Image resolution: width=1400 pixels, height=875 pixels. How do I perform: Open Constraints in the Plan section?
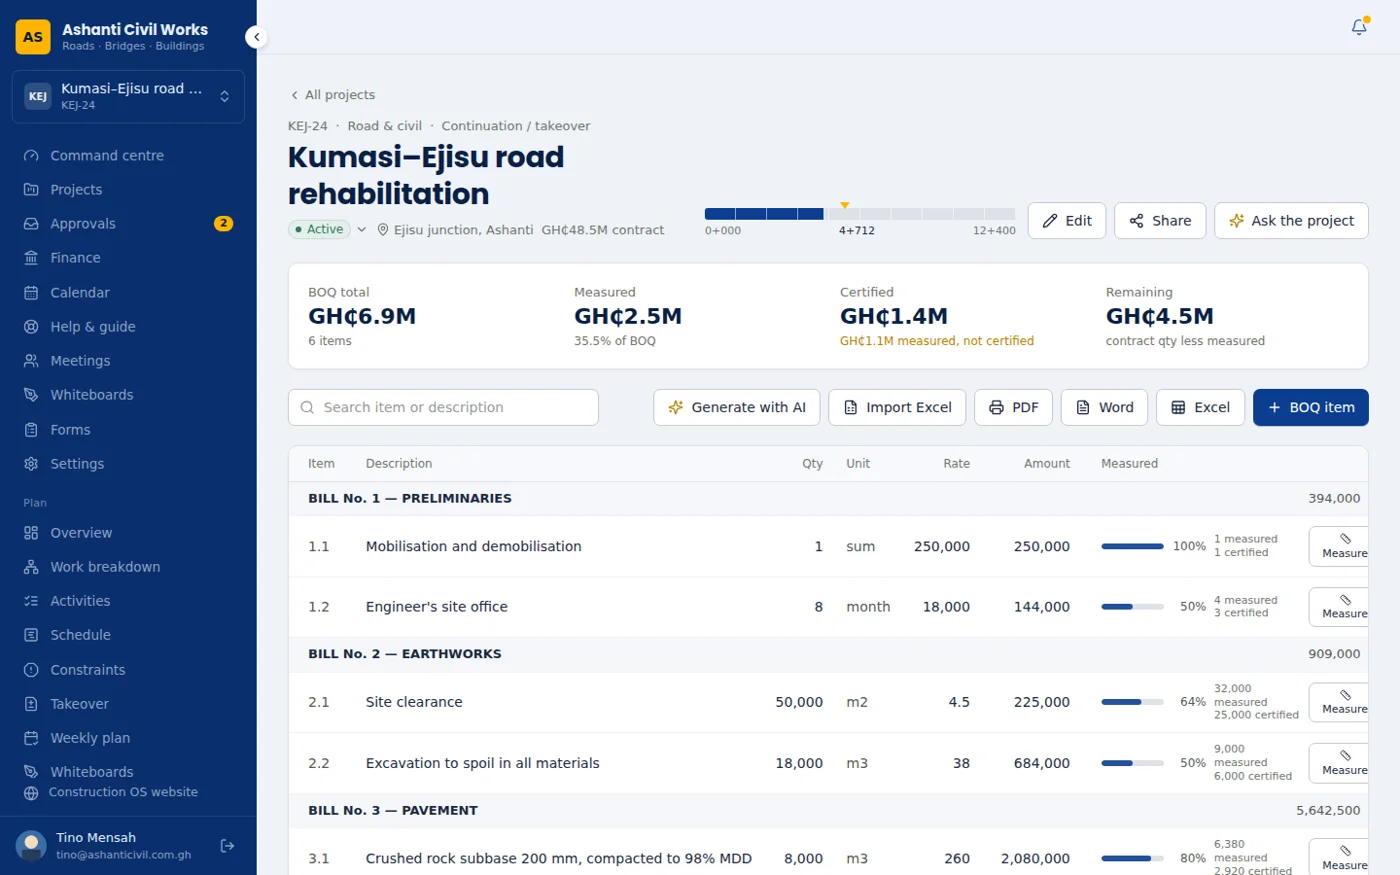click(128, 670)
